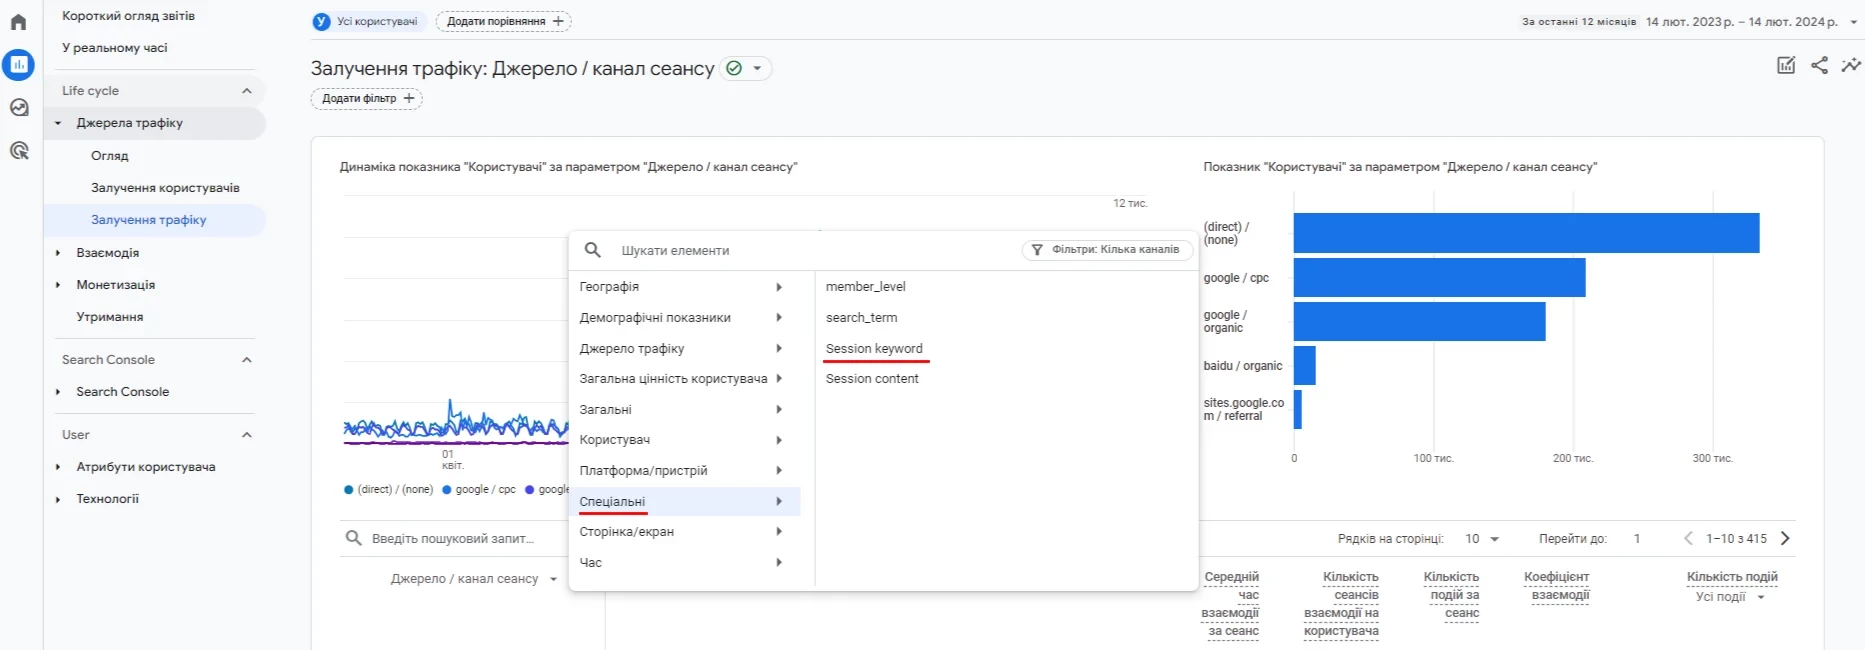Click the green report status check icon
1865x650 pixels.
[x=734, y=68]
